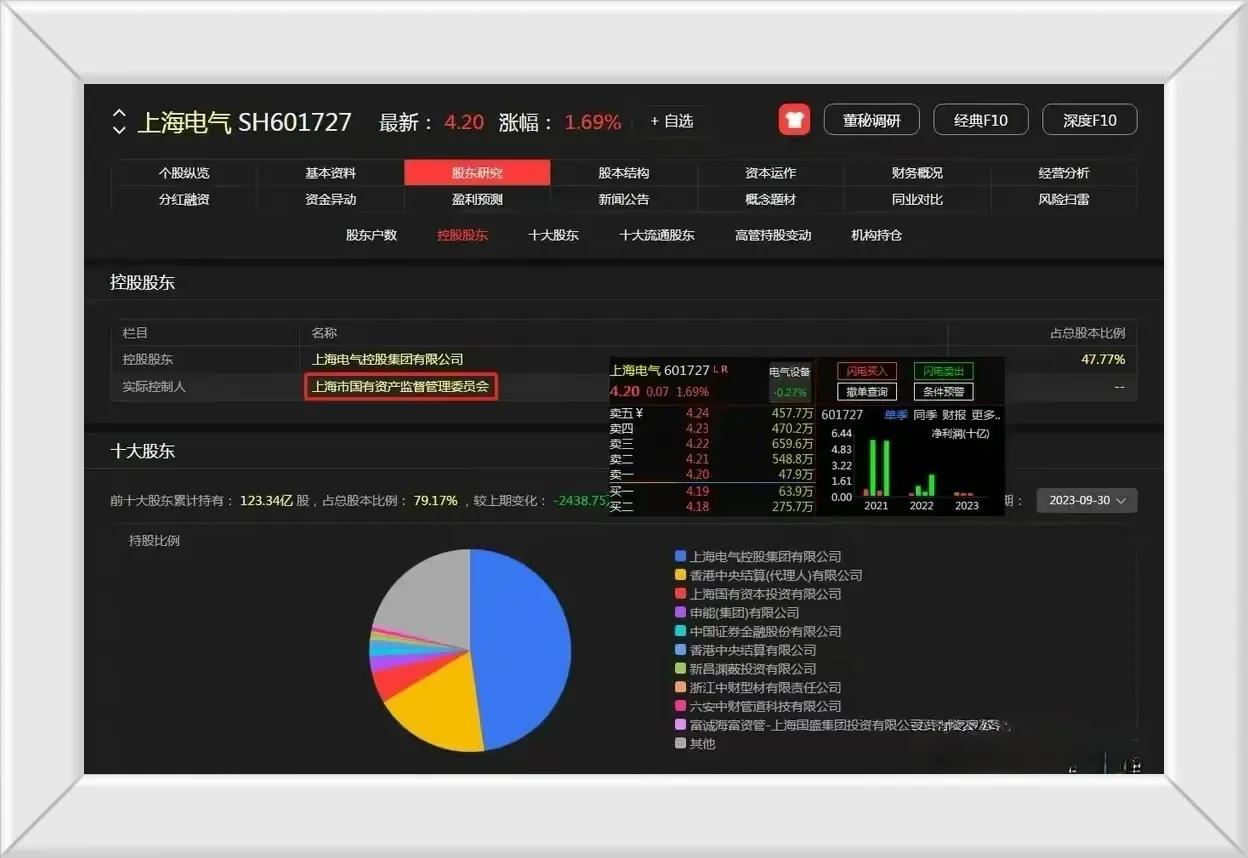
Task: Open the 经典F10 view
Action: (980, 120)
